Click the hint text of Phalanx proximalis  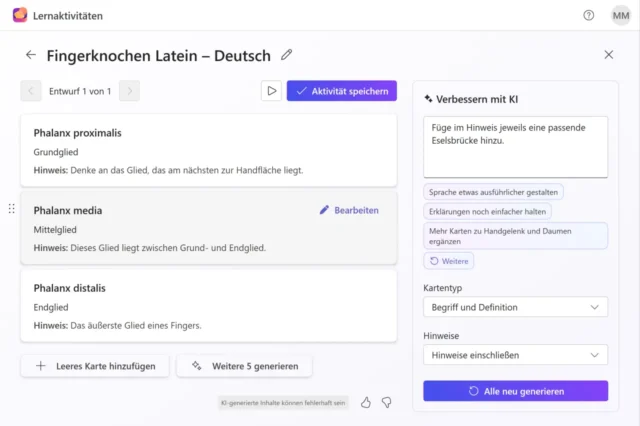(x=168, y=170)
